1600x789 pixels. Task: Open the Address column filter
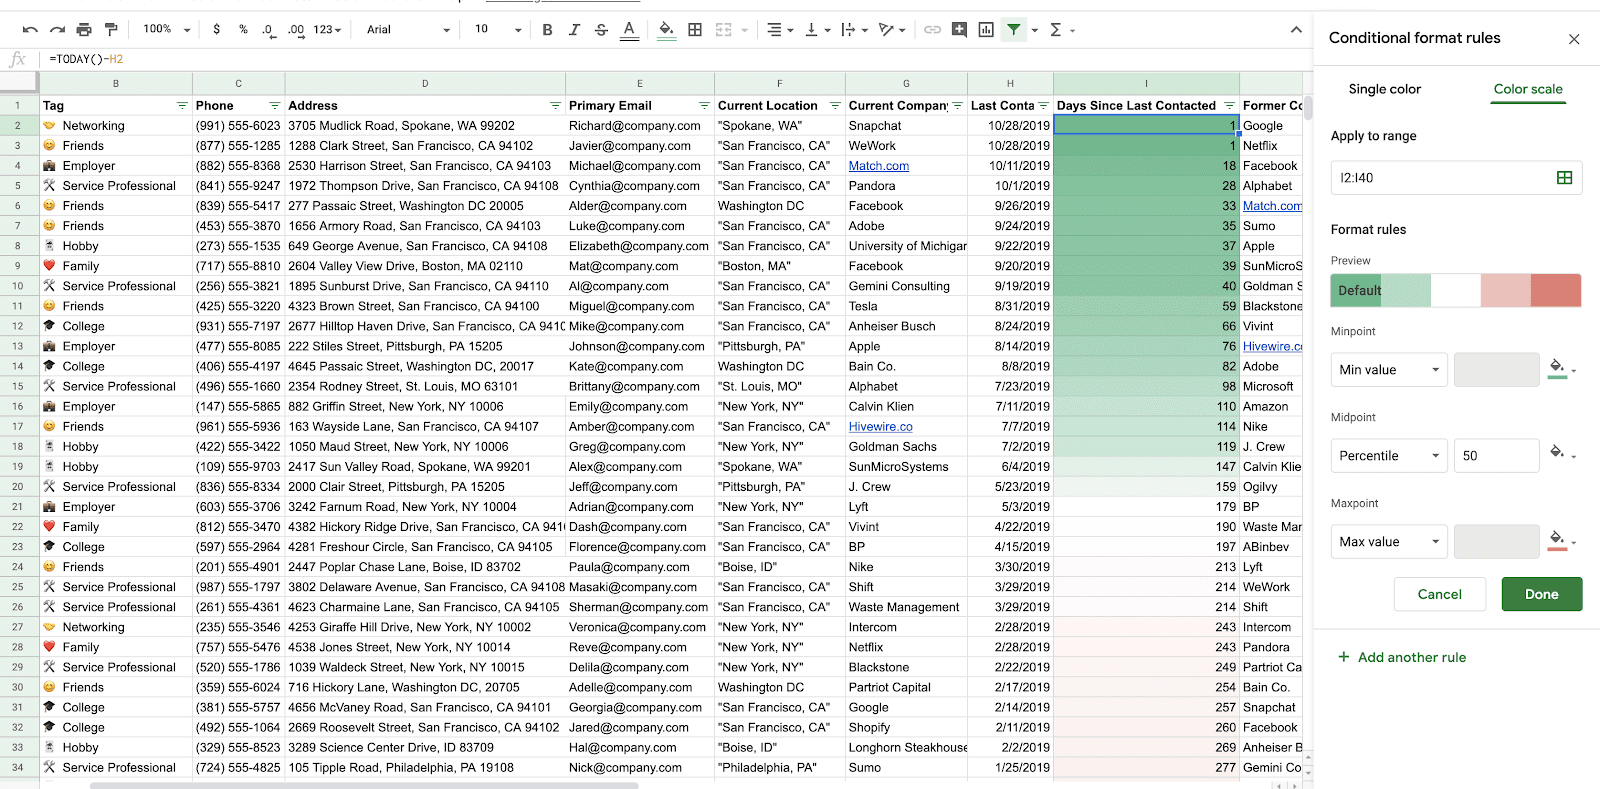(x=555, y=106)
